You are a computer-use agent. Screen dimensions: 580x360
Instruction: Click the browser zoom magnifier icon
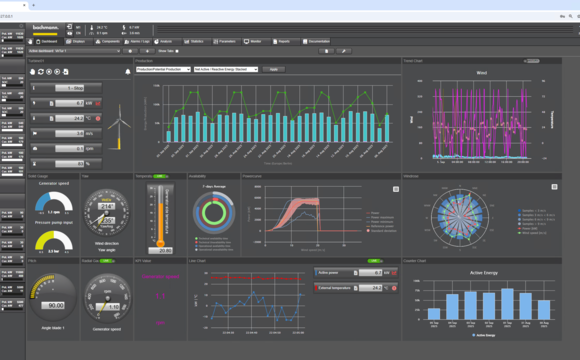[x=571, y=16]
